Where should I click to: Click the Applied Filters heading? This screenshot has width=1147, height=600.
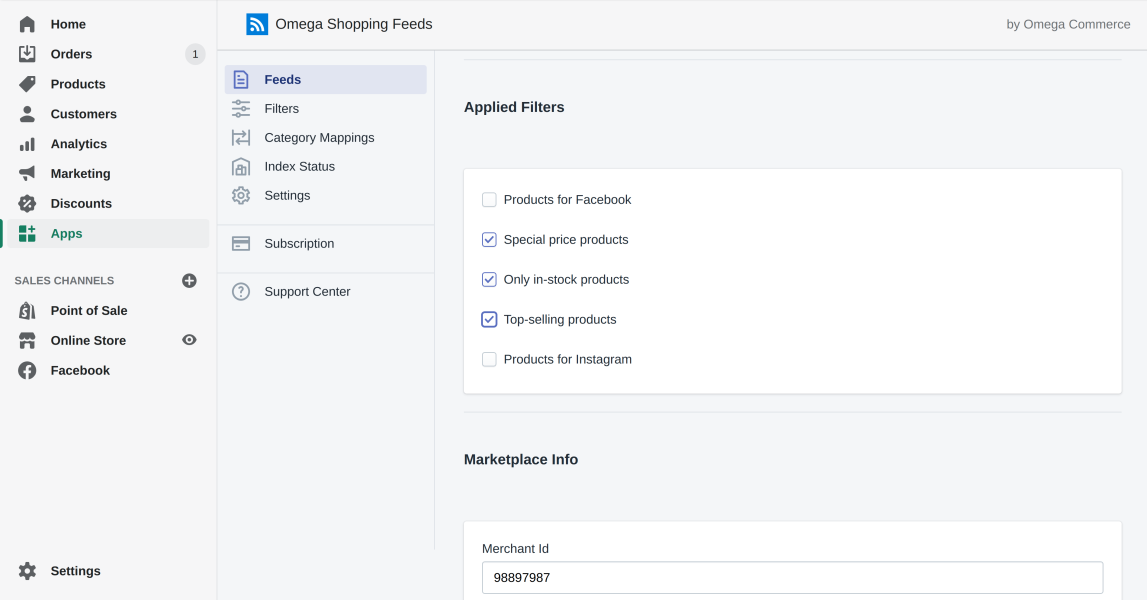coord(514,108)
